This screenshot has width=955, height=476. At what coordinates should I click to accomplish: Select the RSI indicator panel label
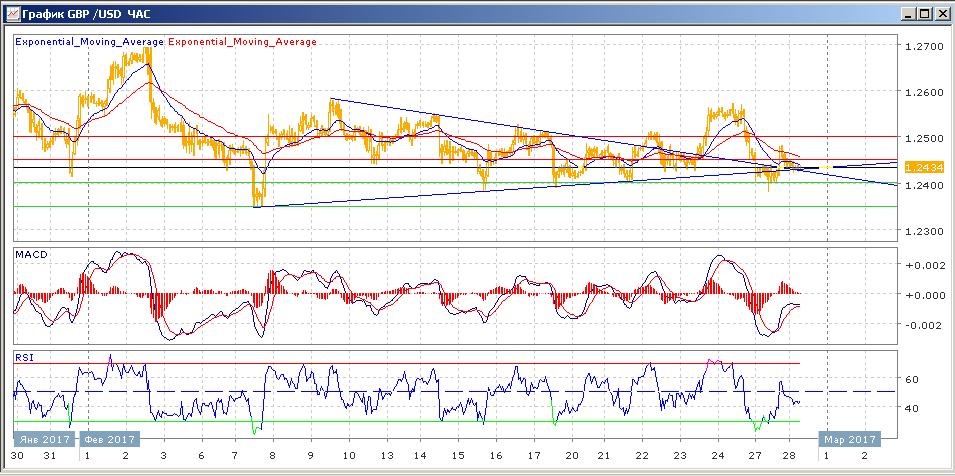[23, 357]
